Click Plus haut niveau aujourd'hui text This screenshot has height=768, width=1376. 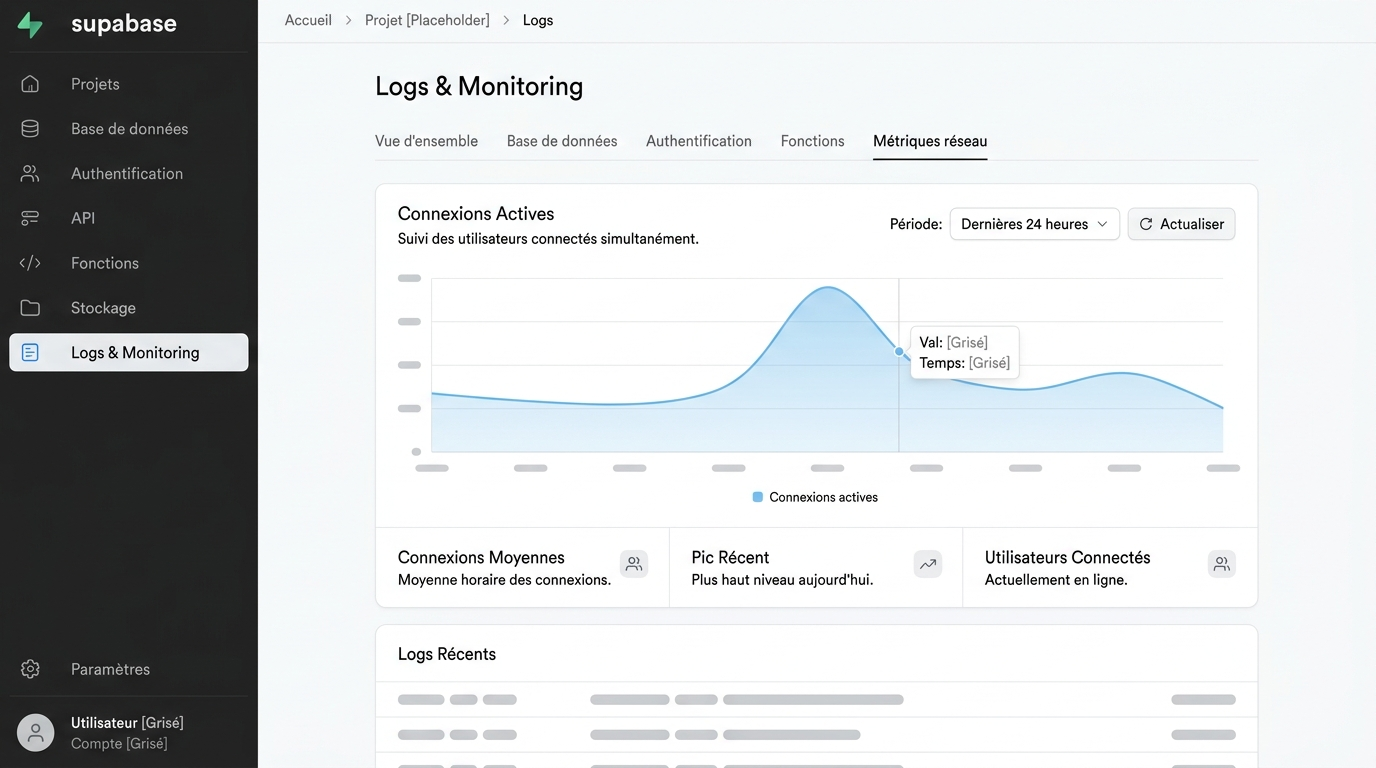click(x=782, y=580)
